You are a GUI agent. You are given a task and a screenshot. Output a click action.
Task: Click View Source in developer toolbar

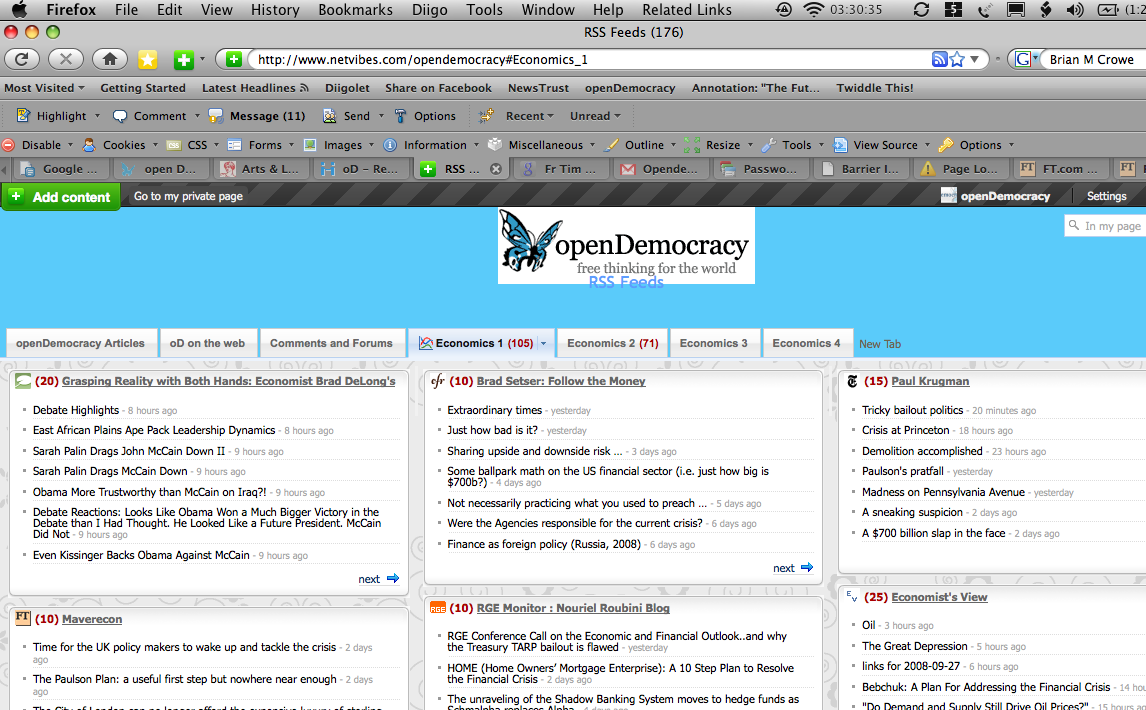pos(876,145)
